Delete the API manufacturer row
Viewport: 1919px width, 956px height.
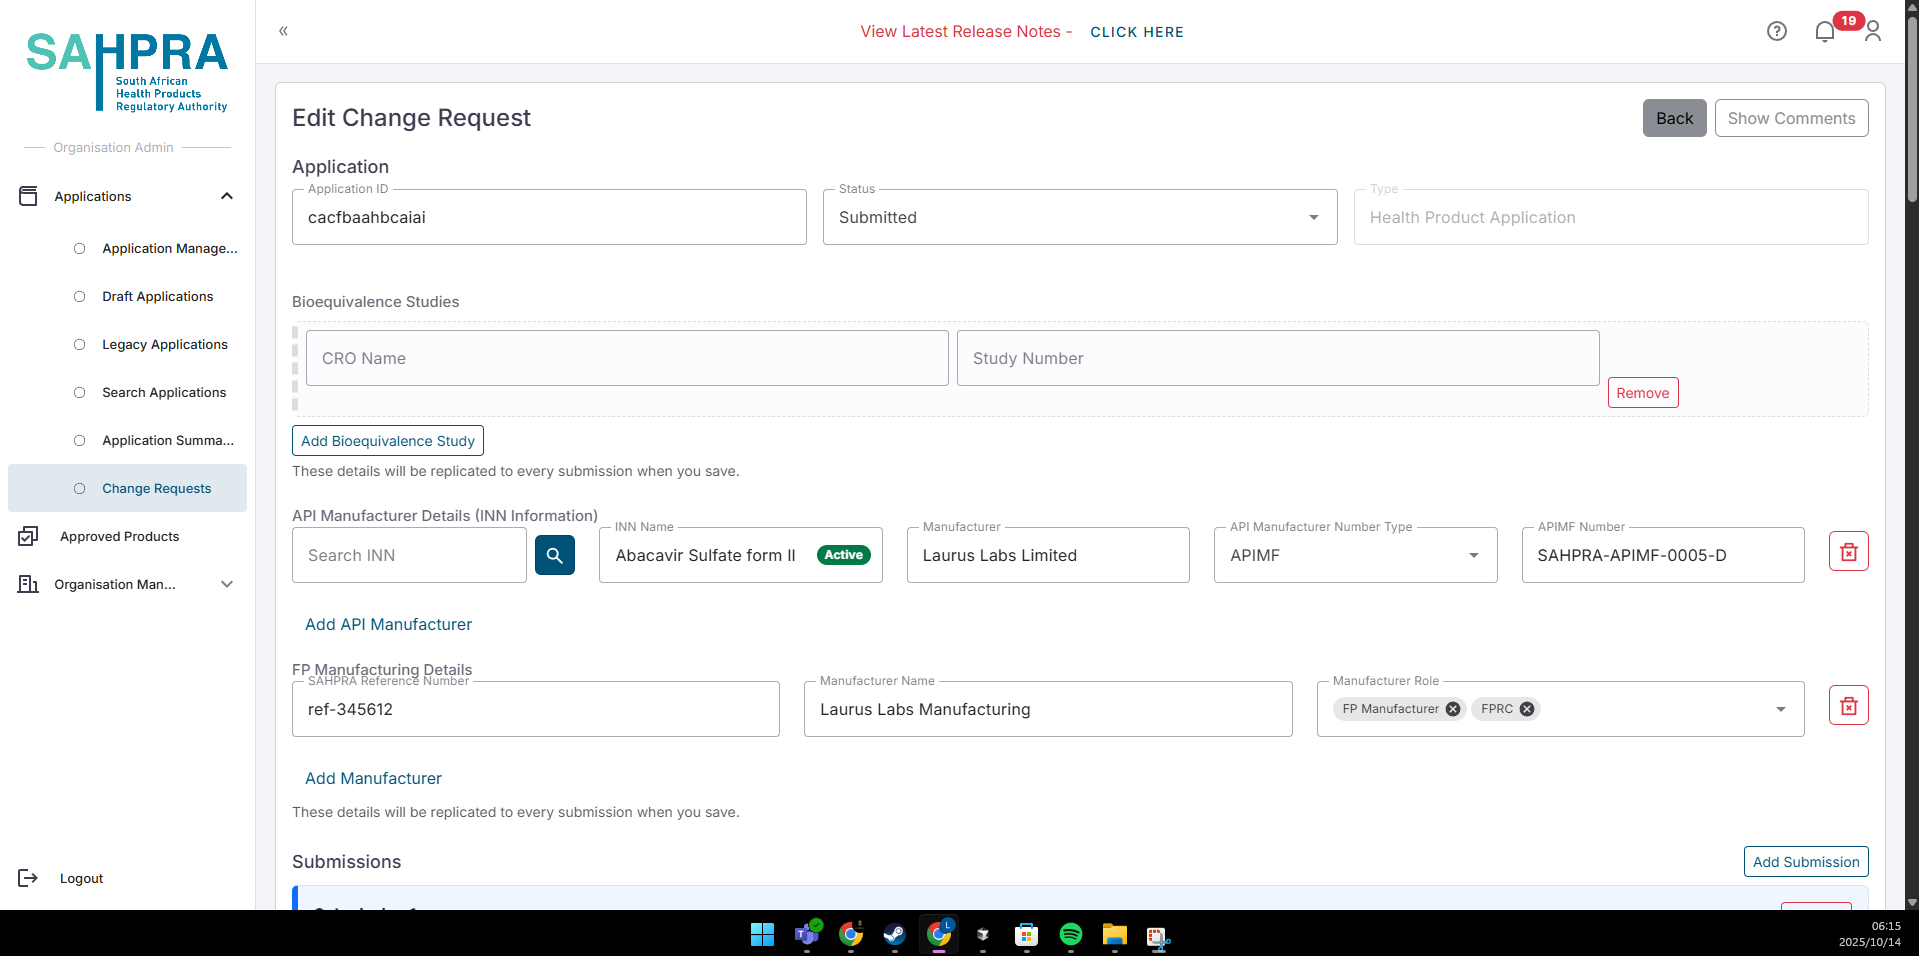click(x=1848, y=552)
